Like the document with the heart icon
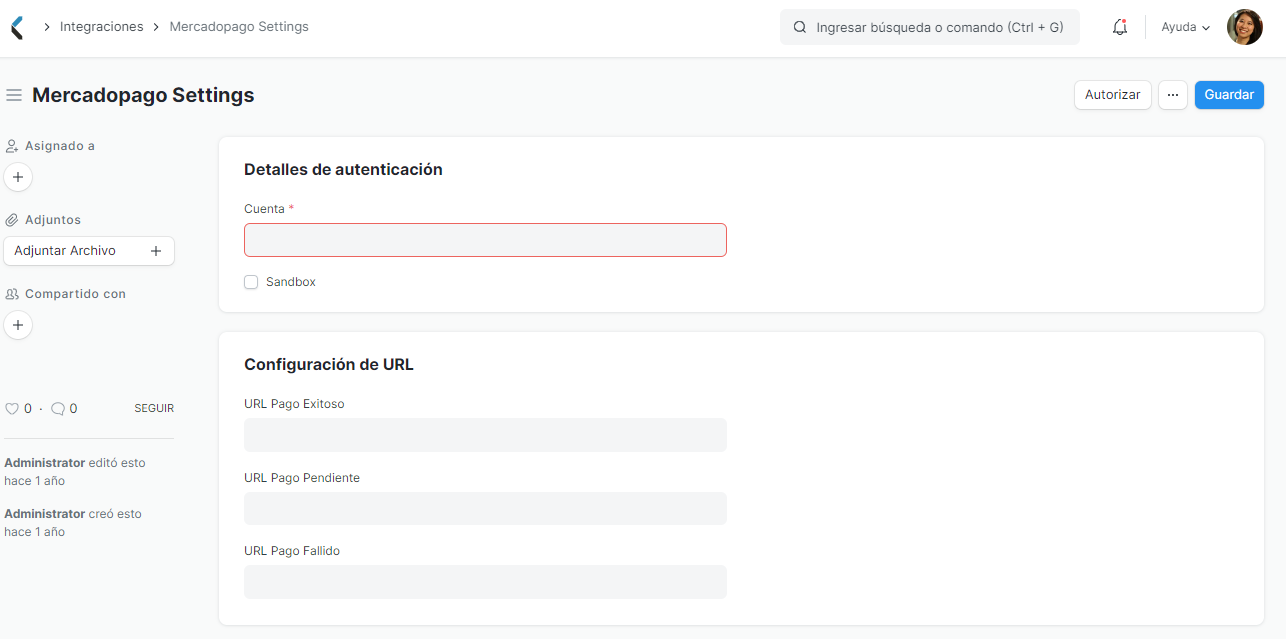This screenshot has height=639, width=1286. (x=12, y=408)
